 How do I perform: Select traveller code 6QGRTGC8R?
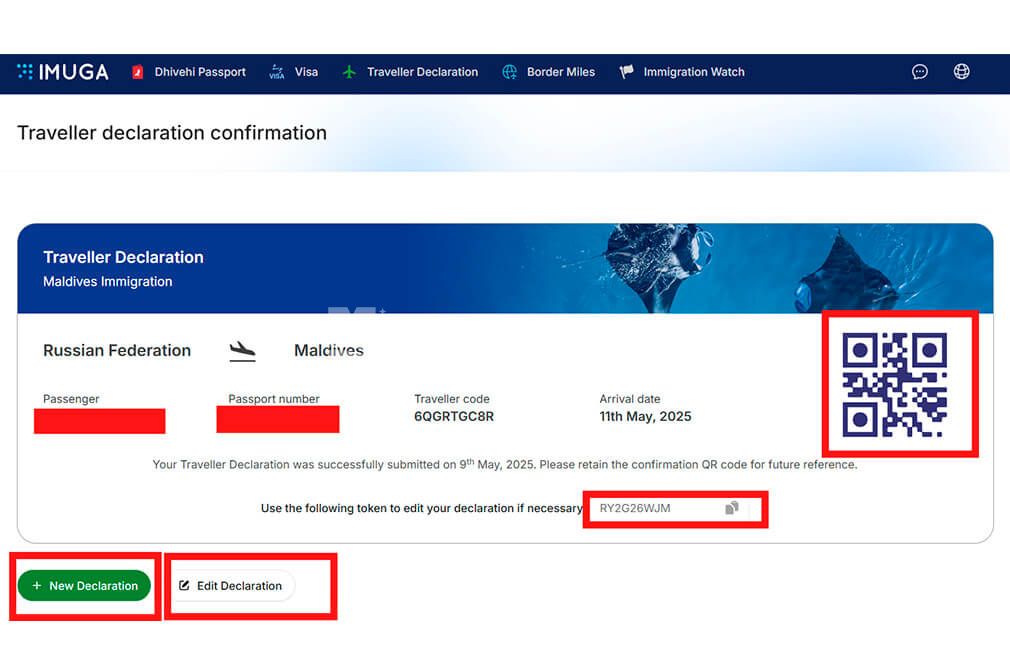[x=453, y=416]
